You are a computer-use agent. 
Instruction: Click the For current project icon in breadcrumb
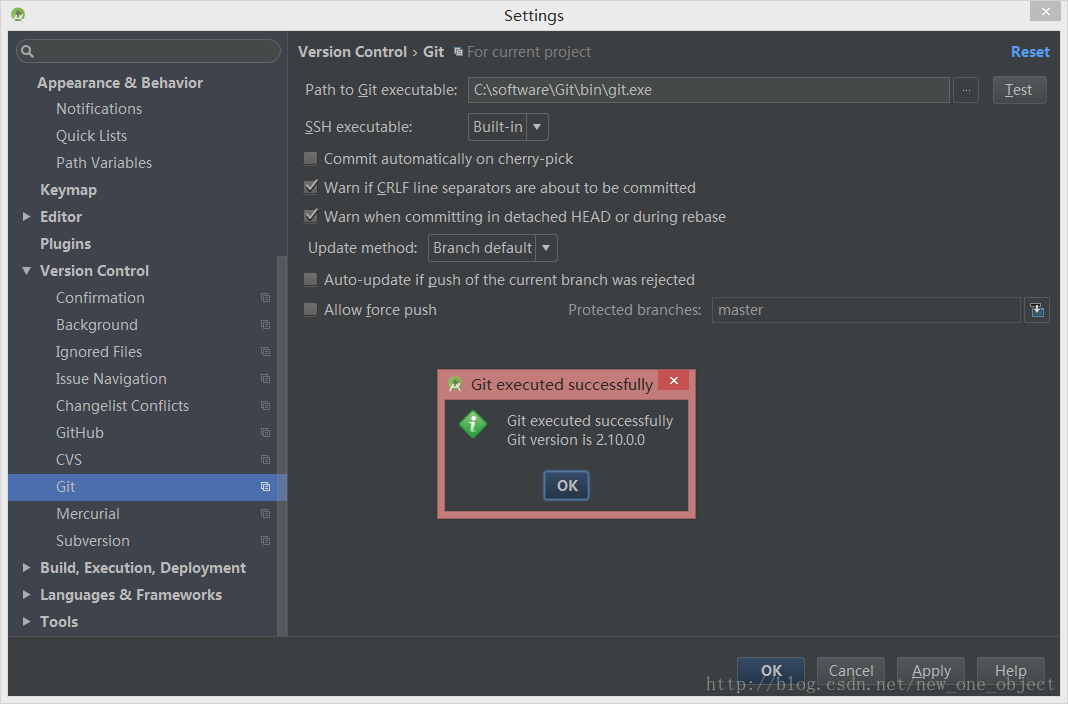coord(458,52)
